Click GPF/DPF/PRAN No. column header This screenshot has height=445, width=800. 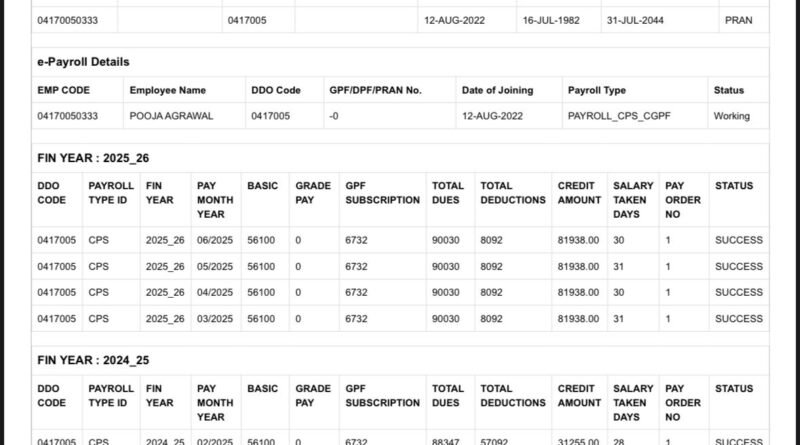(375, 90)
